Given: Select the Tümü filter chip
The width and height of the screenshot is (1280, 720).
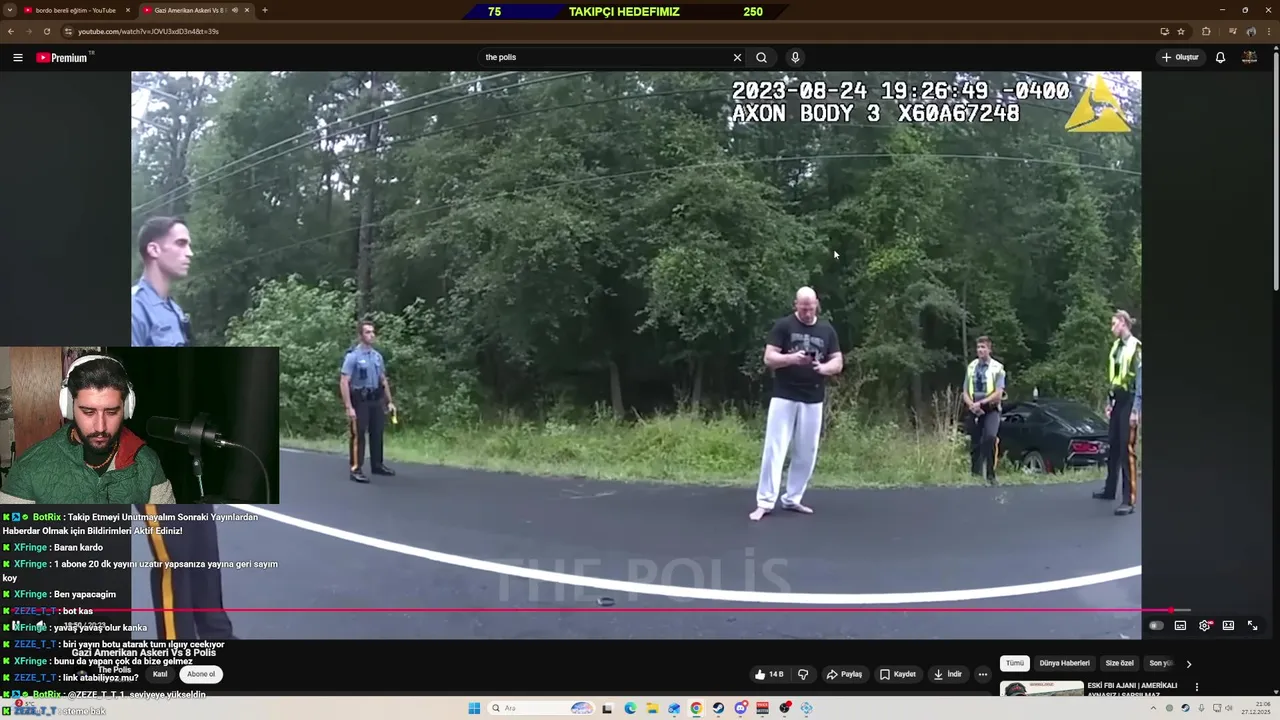Looking at the screenshot, I should [1015, 663].
